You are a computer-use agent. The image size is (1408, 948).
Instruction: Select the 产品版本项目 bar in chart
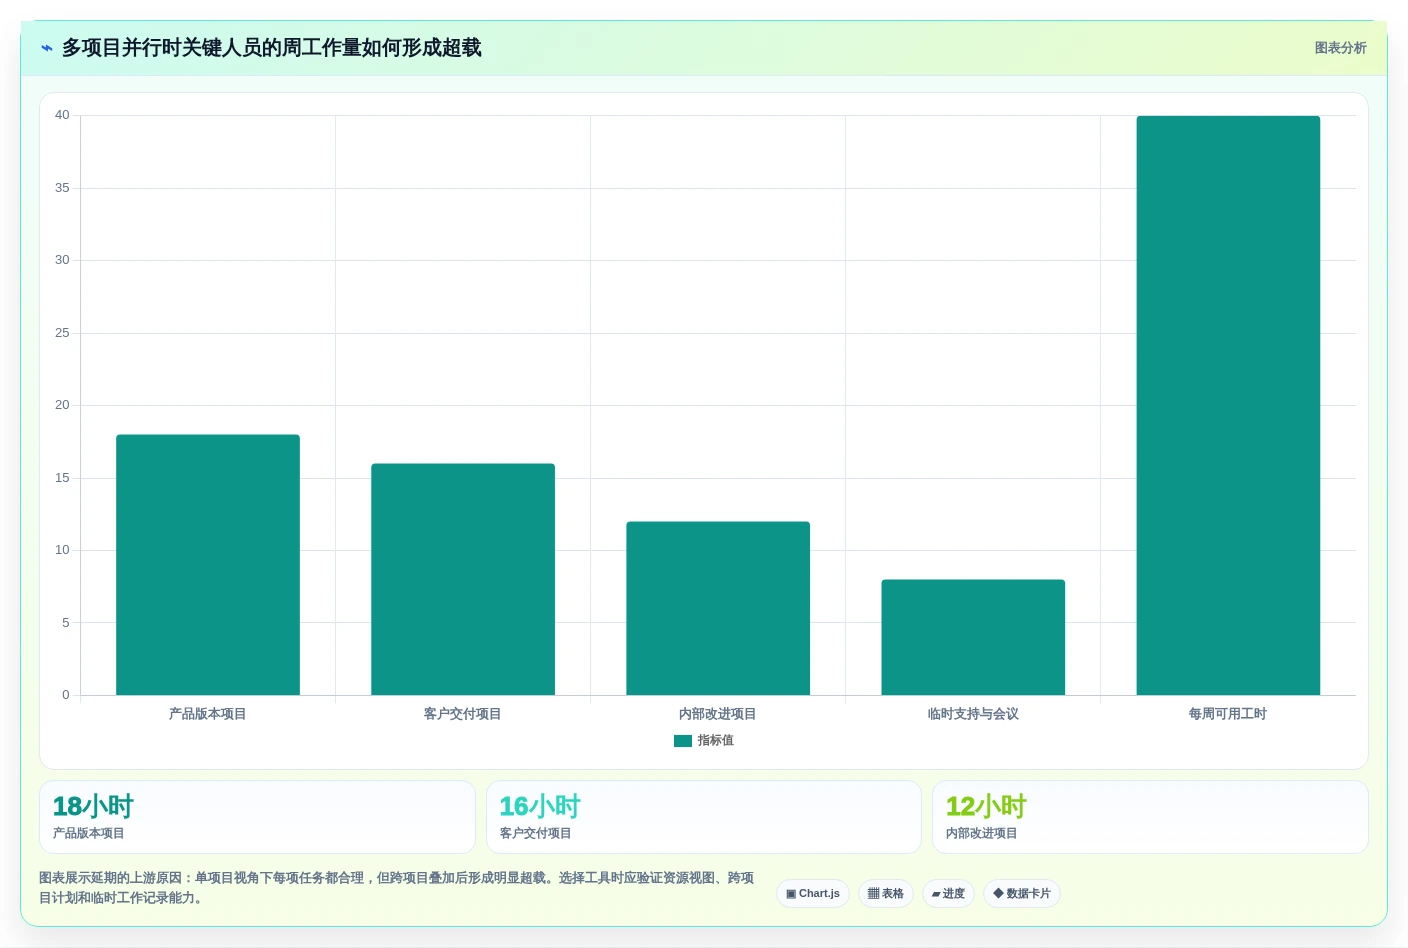click(x=208, y=565)
